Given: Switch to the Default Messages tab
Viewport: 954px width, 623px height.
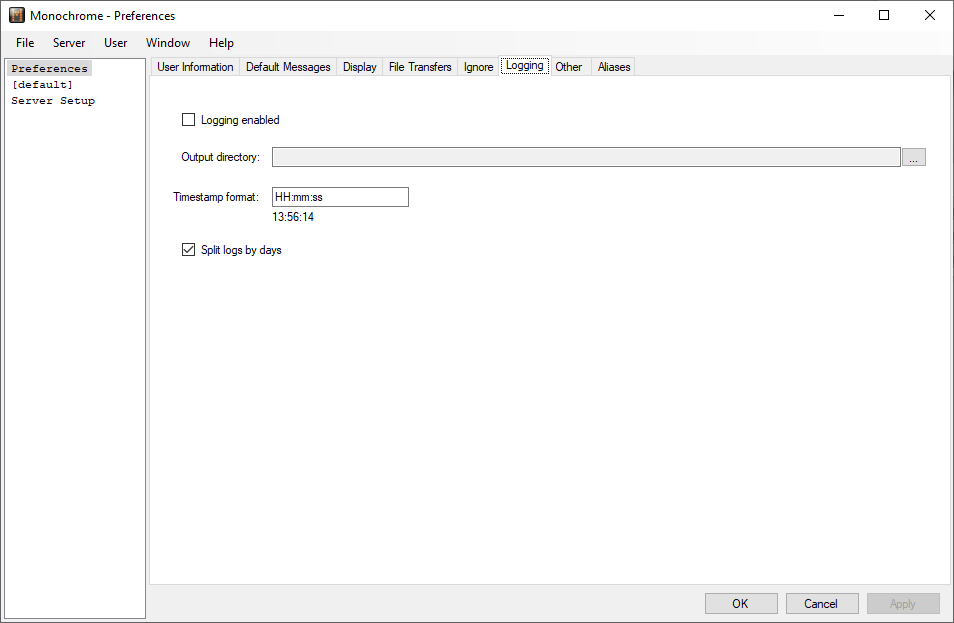Looking at the screenshot, I should click(288, 67).
